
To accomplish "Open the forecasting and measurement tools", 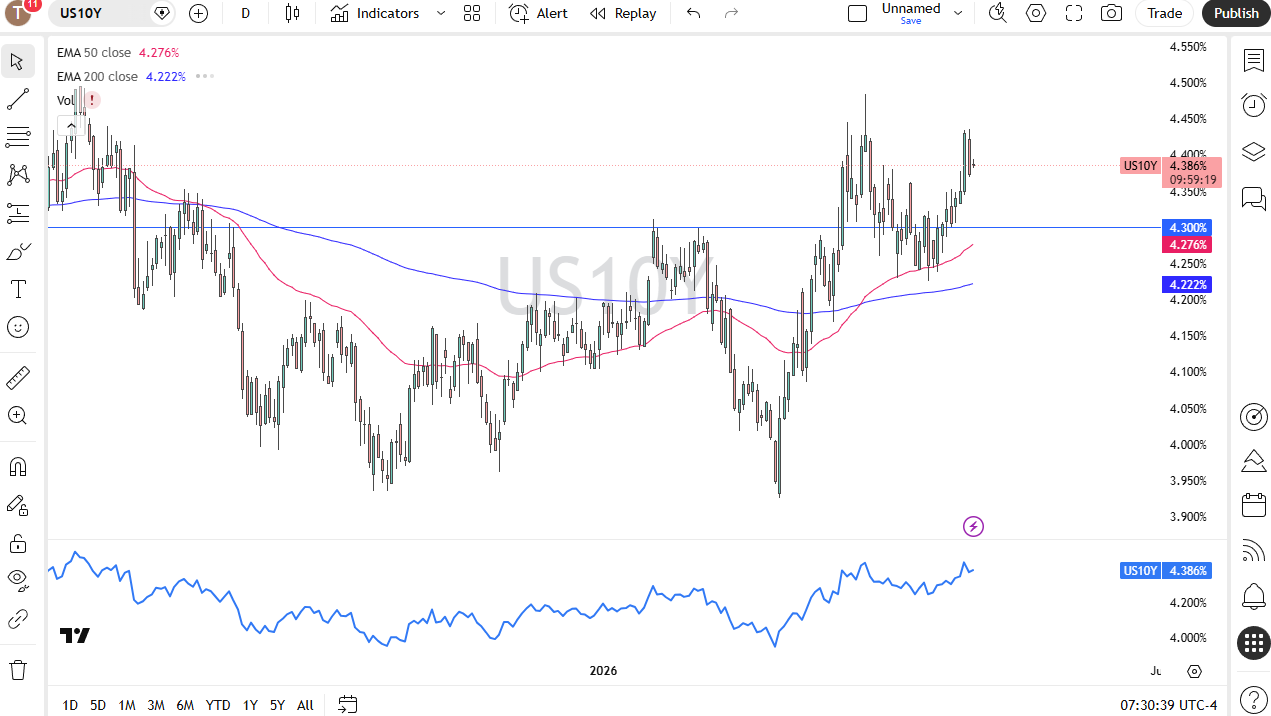I will [17, 213].
